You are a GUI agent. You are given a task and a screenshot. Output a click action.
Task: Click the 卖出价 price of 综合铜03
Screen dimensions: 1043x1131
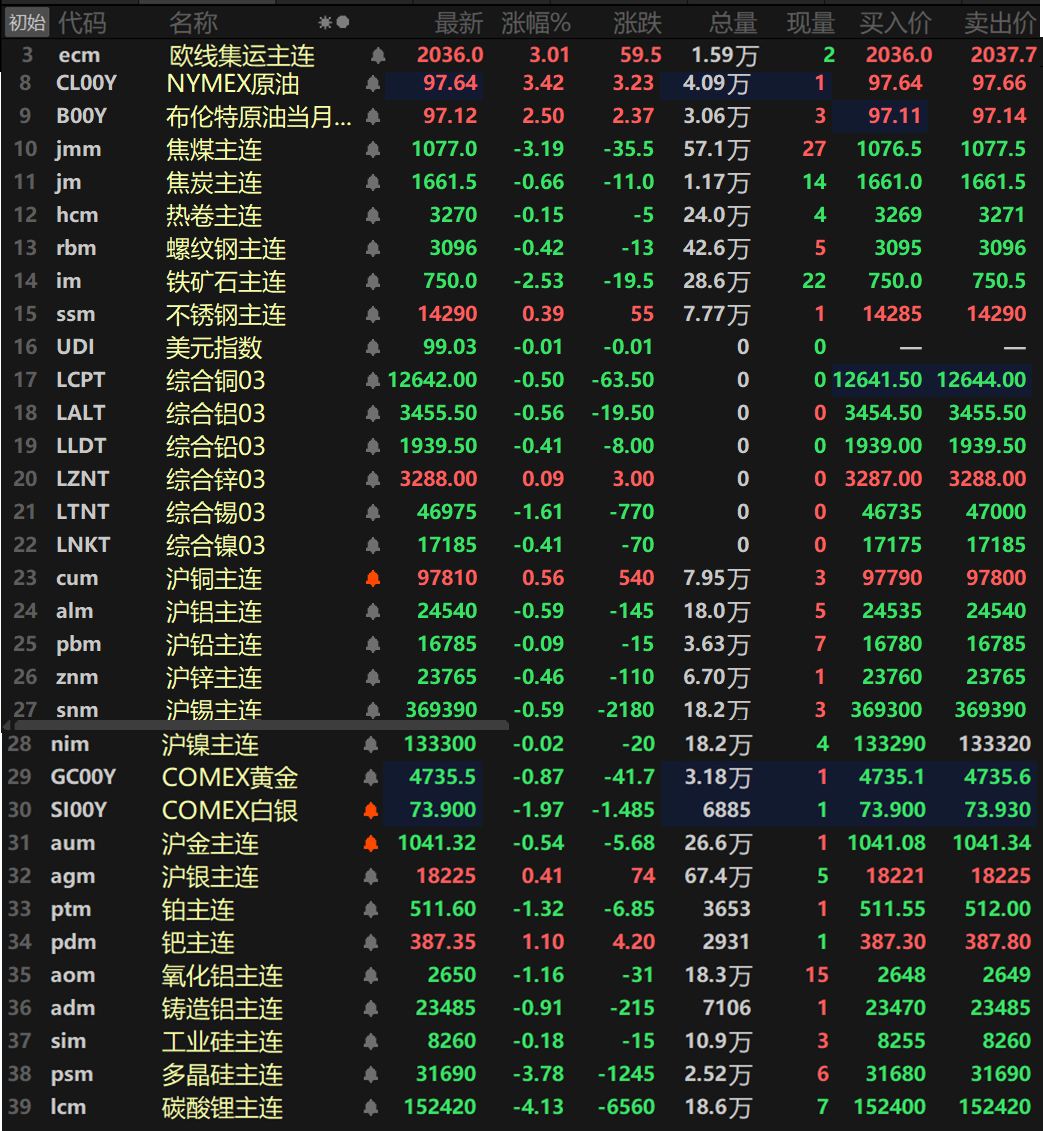pos(985,380)
